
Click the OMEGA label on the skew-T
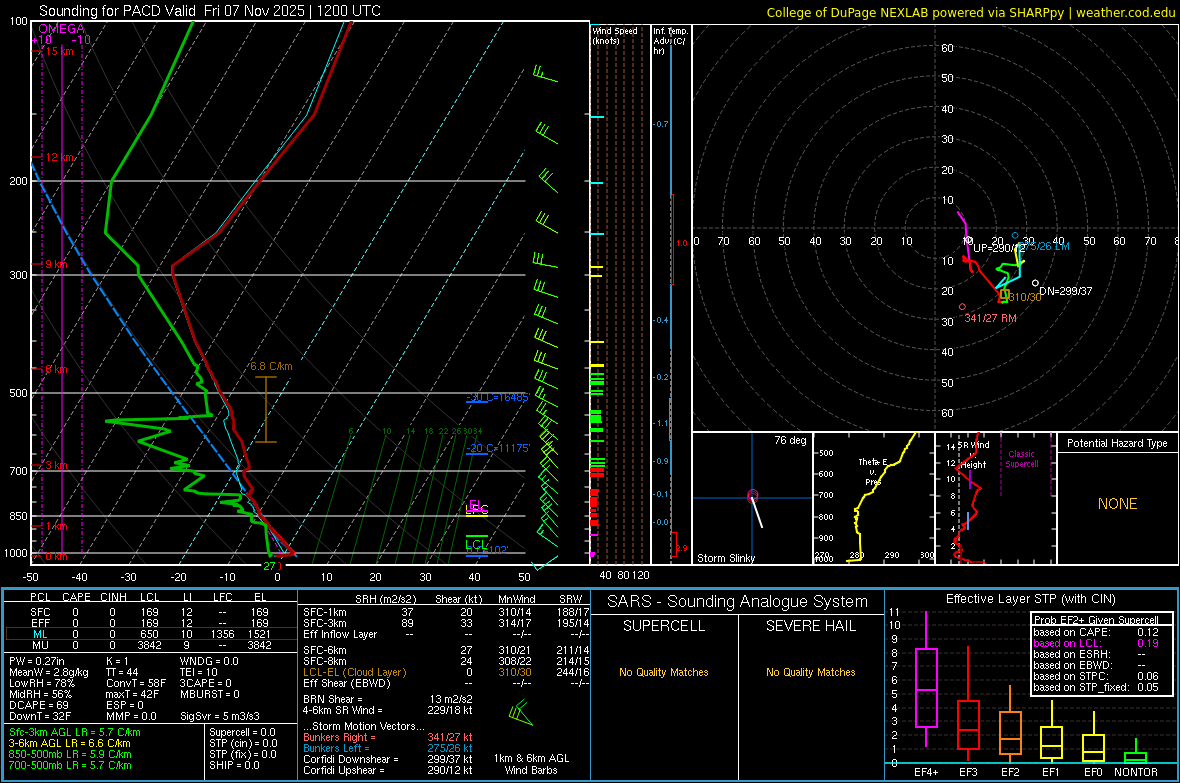(x=61, y=29)
